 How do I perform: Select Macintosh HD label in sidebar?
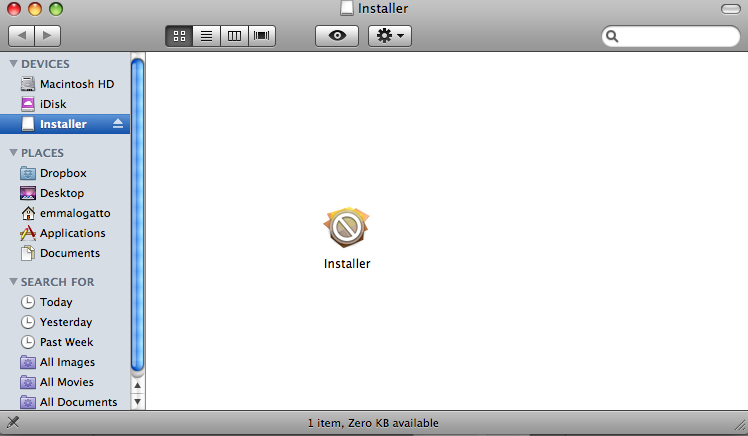coord(77,84)
